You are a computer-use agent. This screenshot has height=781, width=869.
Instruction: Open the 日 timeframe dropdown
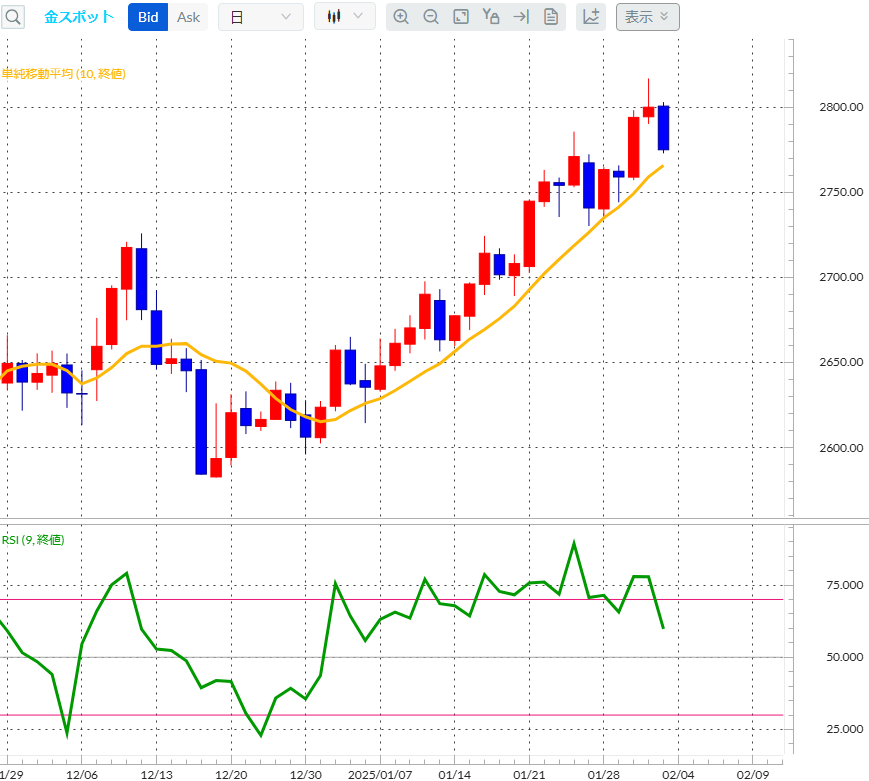[x=260, y=17]
